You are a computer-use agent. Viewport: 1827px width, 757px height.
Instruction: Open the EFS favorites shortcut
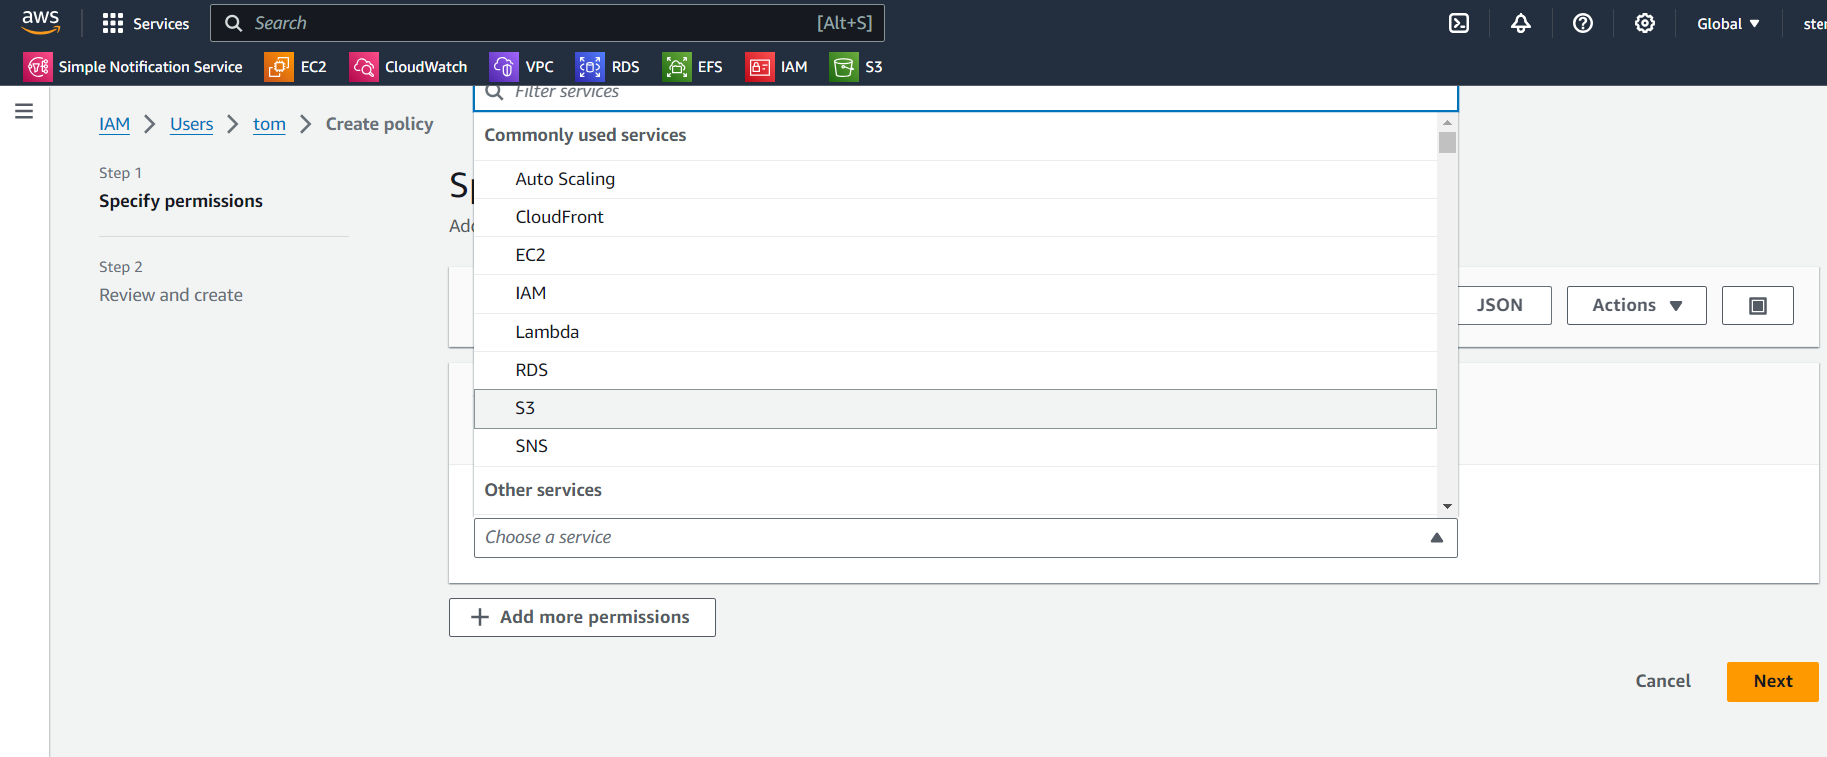coord(693,67)
